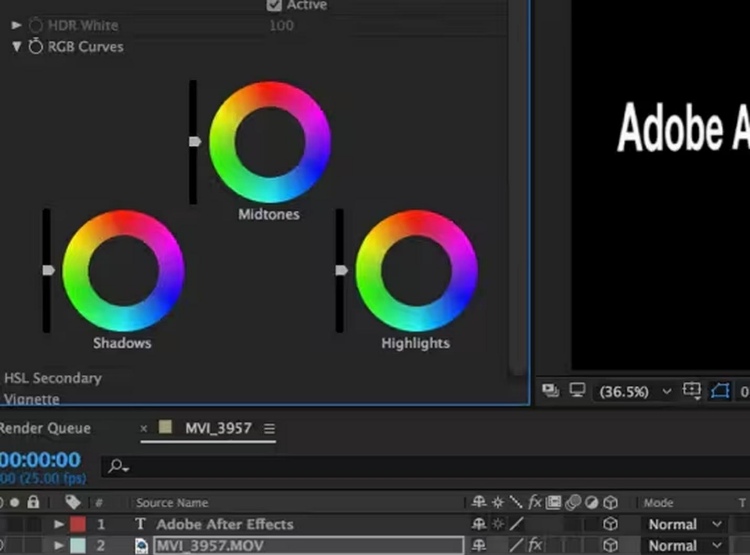This screenshot has width=750, height=555.
Task: Click the current timecode 00:00:00
Action: click(x=40, y=460)
